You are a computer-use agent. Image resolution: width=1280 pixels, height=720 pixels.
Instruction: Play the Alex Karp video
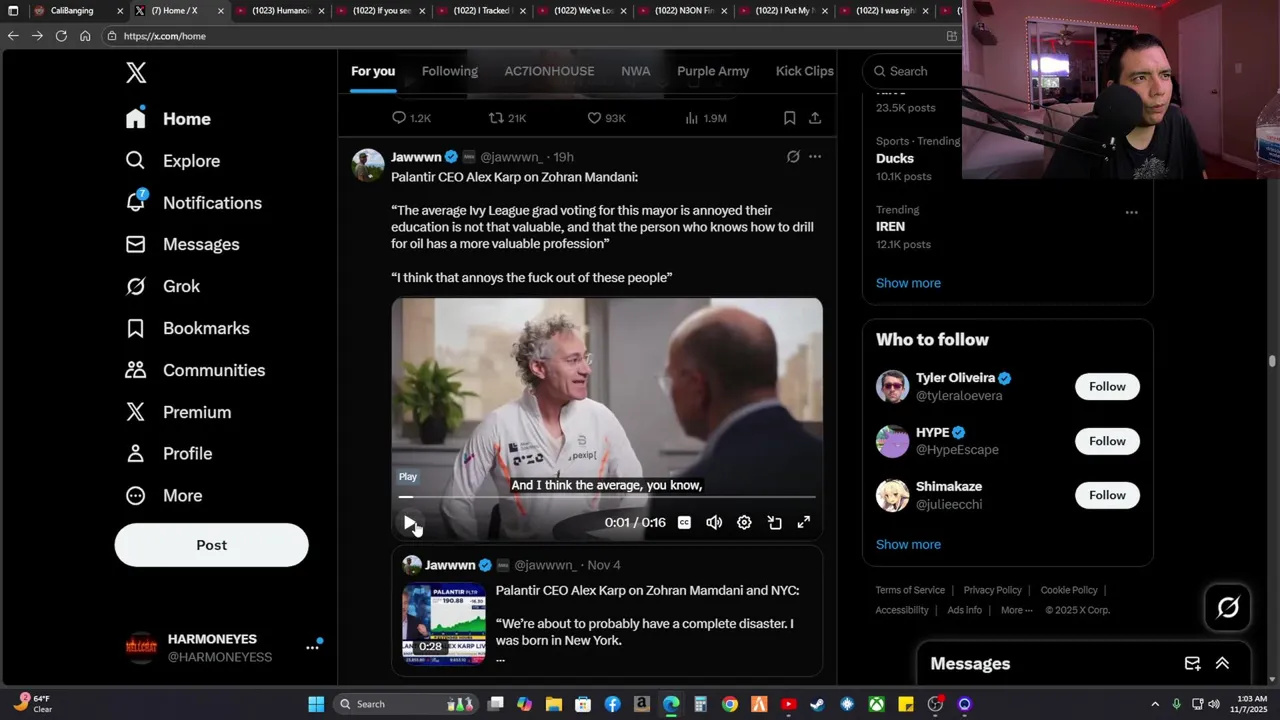pos(409,523)
